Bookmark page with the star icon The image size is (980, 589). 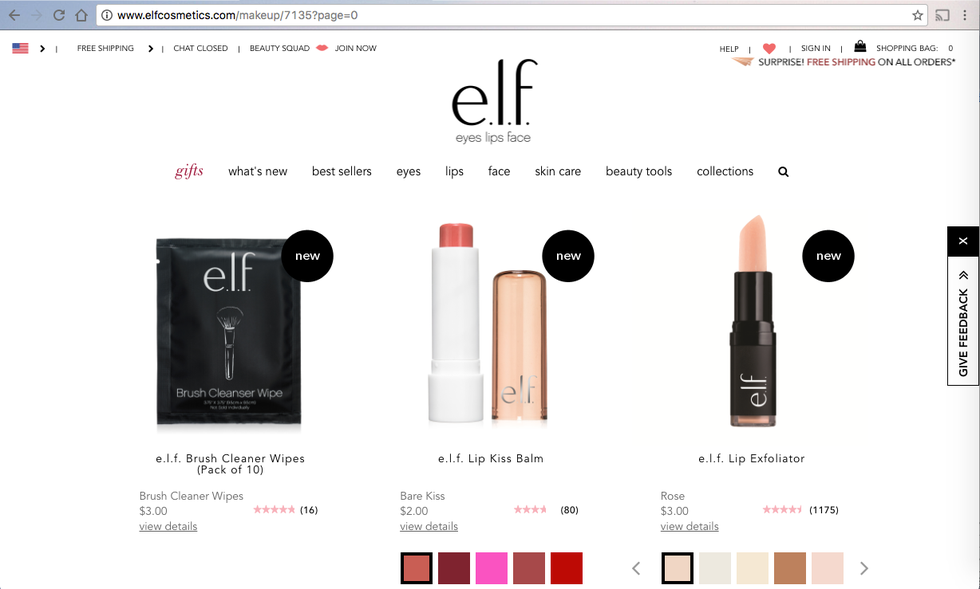pyautogui.click(x=917, y=15)
